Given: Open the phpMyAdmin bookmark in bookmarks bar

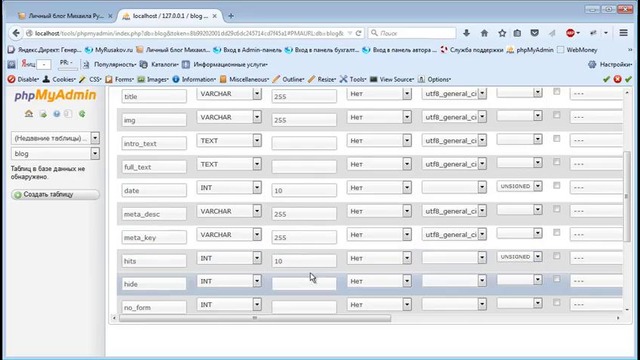Looking at the screenshot, I should point(530,50).
